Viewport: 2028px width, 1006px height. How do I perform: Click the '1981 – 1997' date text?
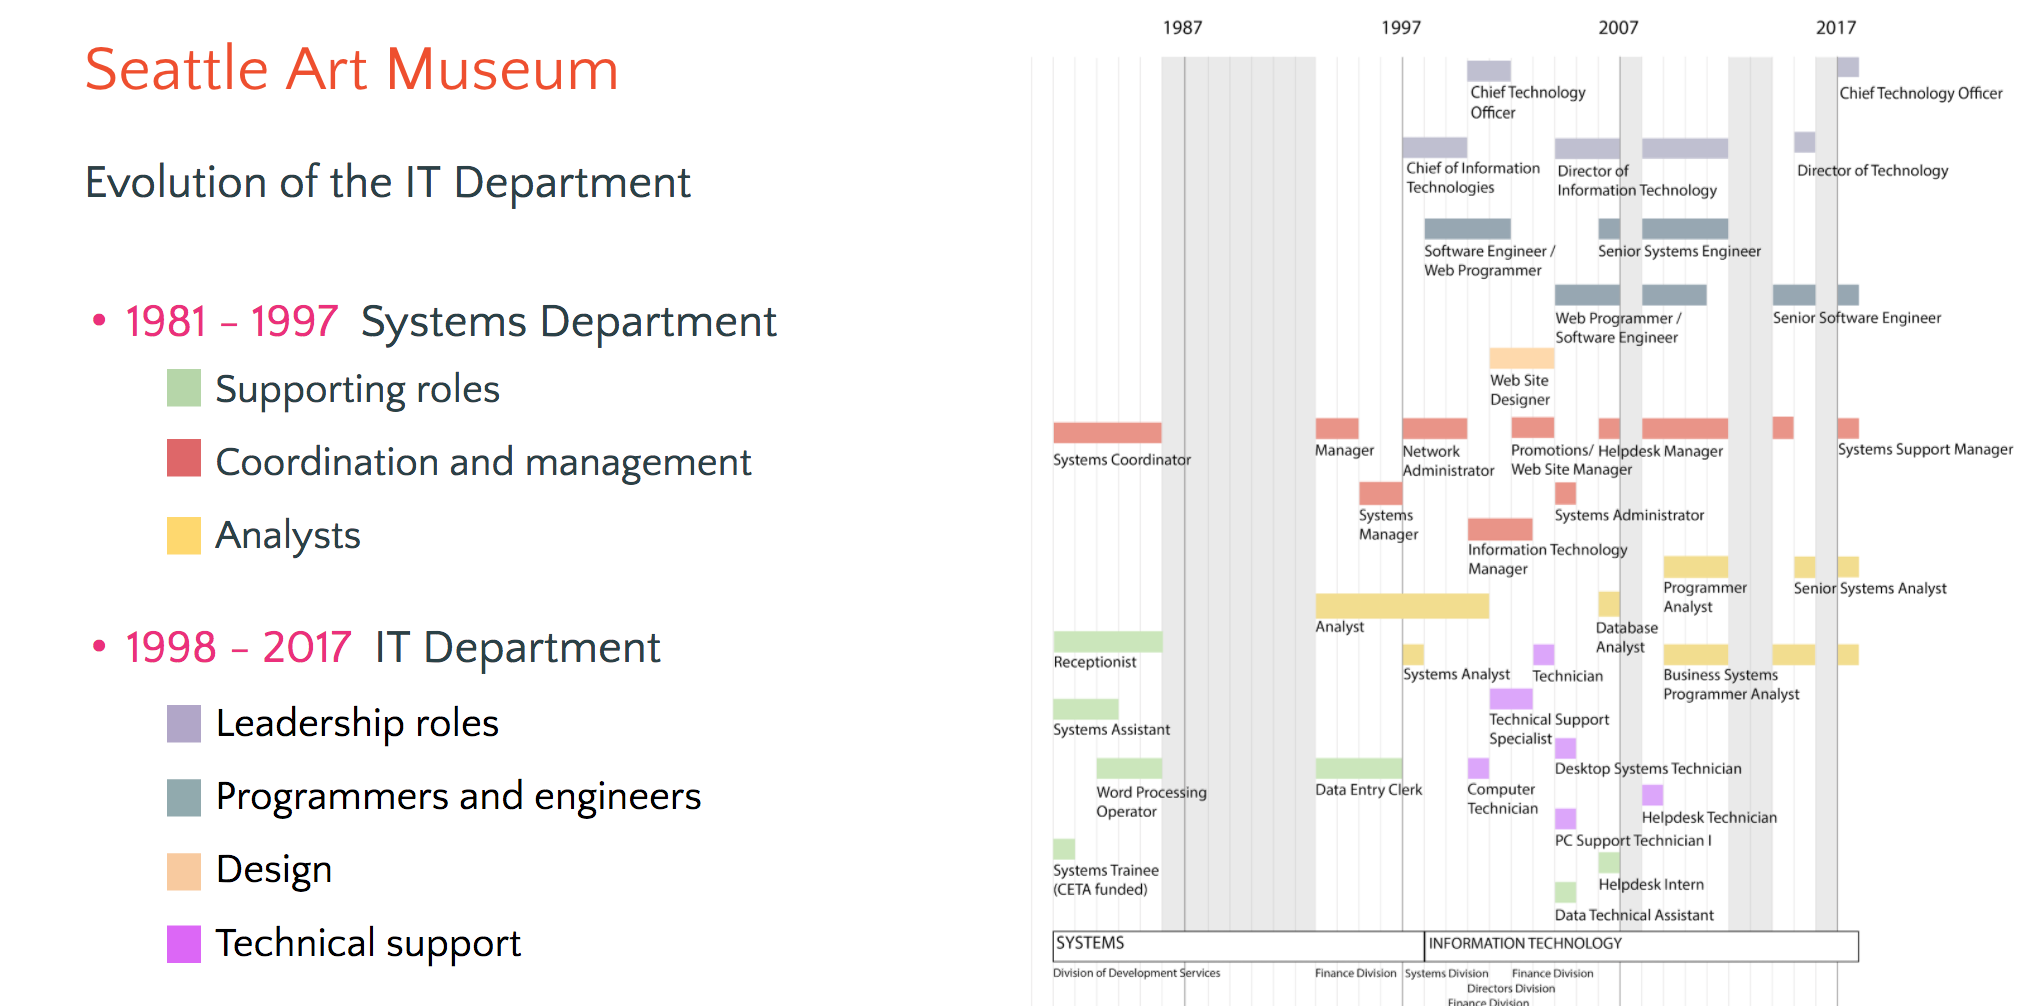(x=232, y=321)
